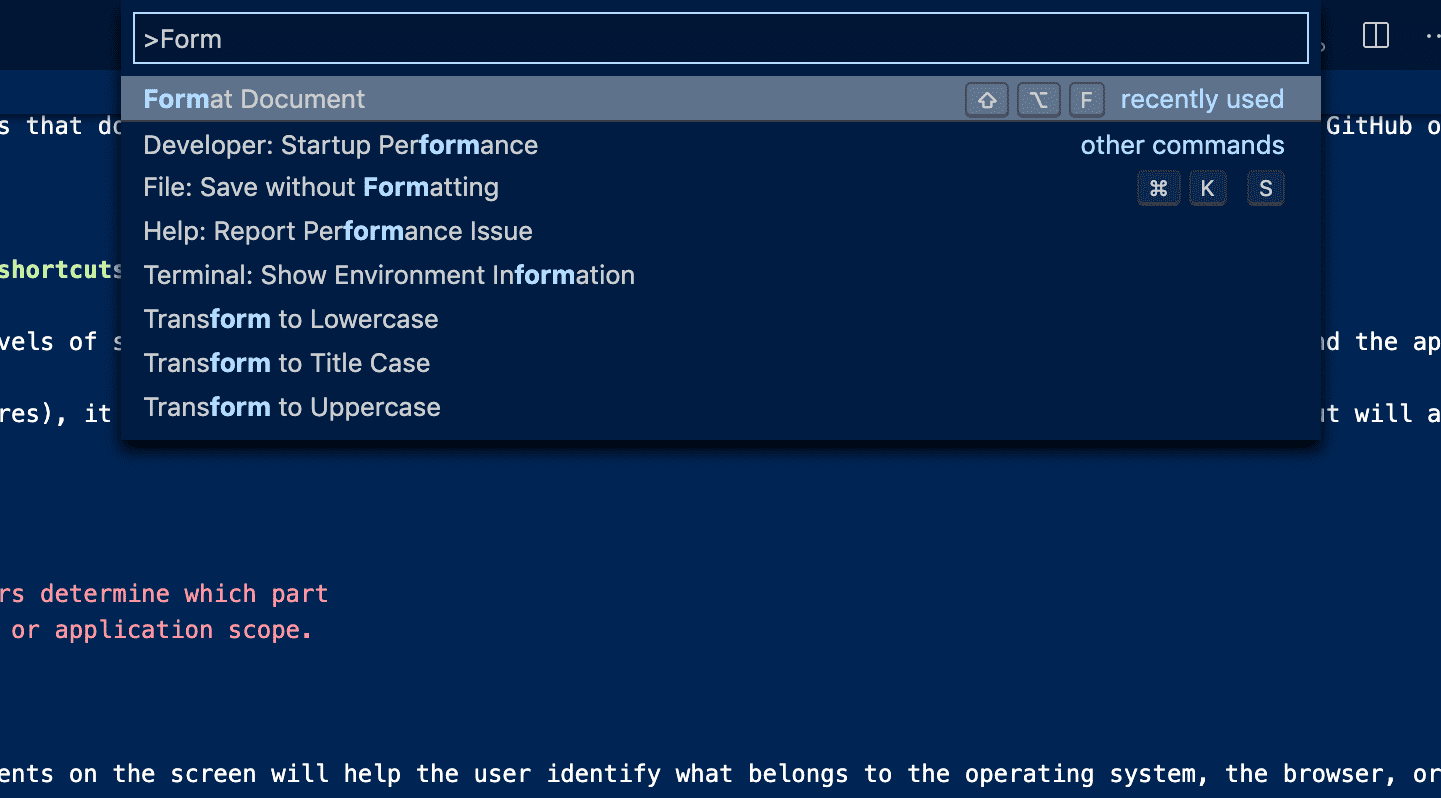Select Transform to Title Case
Viewport: 1441px width, 798px height.
(x=286, y=363)
